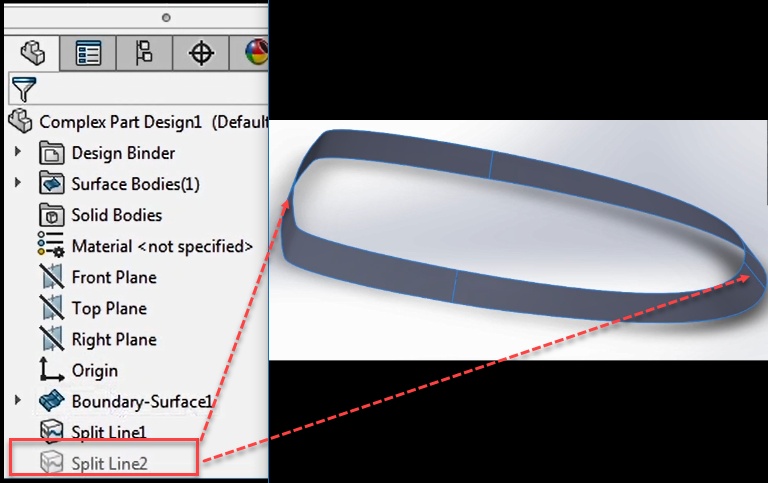Click the tree filter funnel icon

(x=24, y=89)
